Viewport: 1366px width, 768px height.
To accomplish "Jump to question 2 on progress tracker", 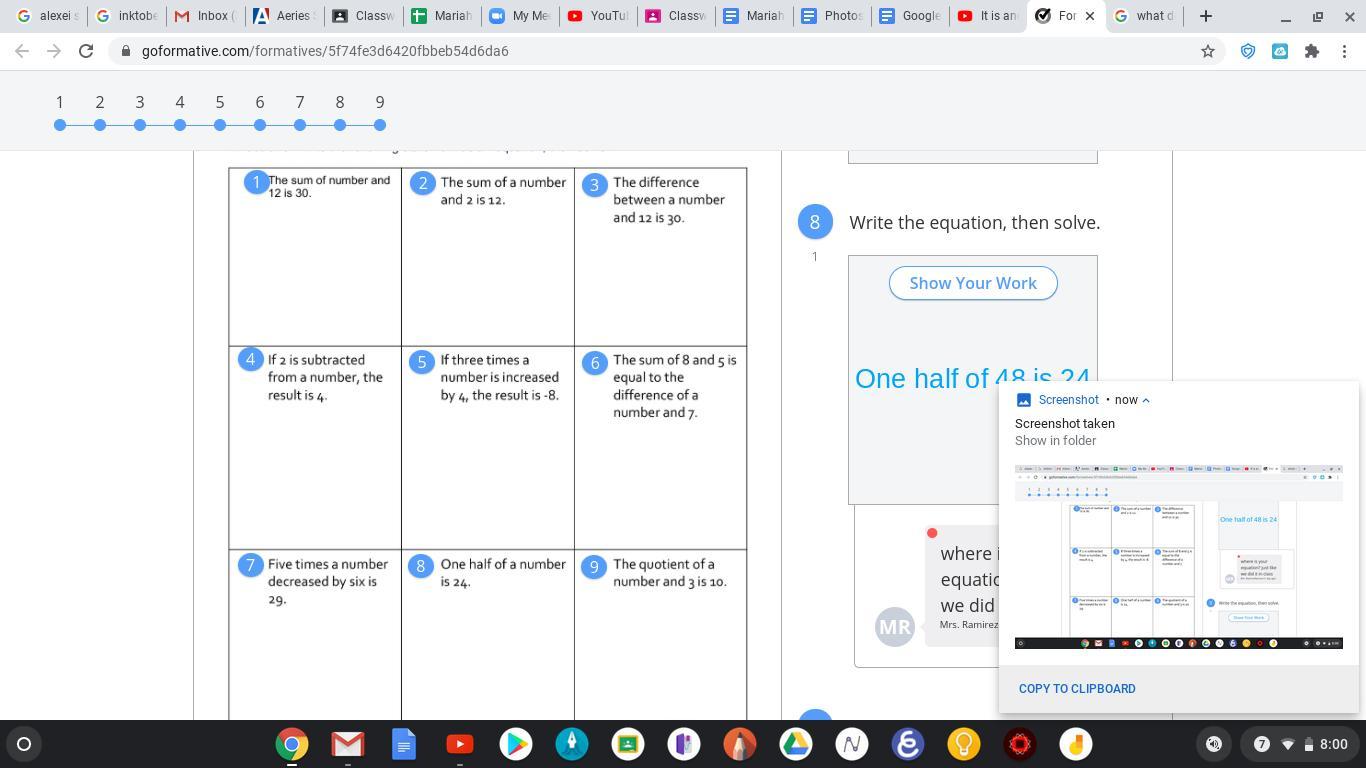I will click(100, 125).
